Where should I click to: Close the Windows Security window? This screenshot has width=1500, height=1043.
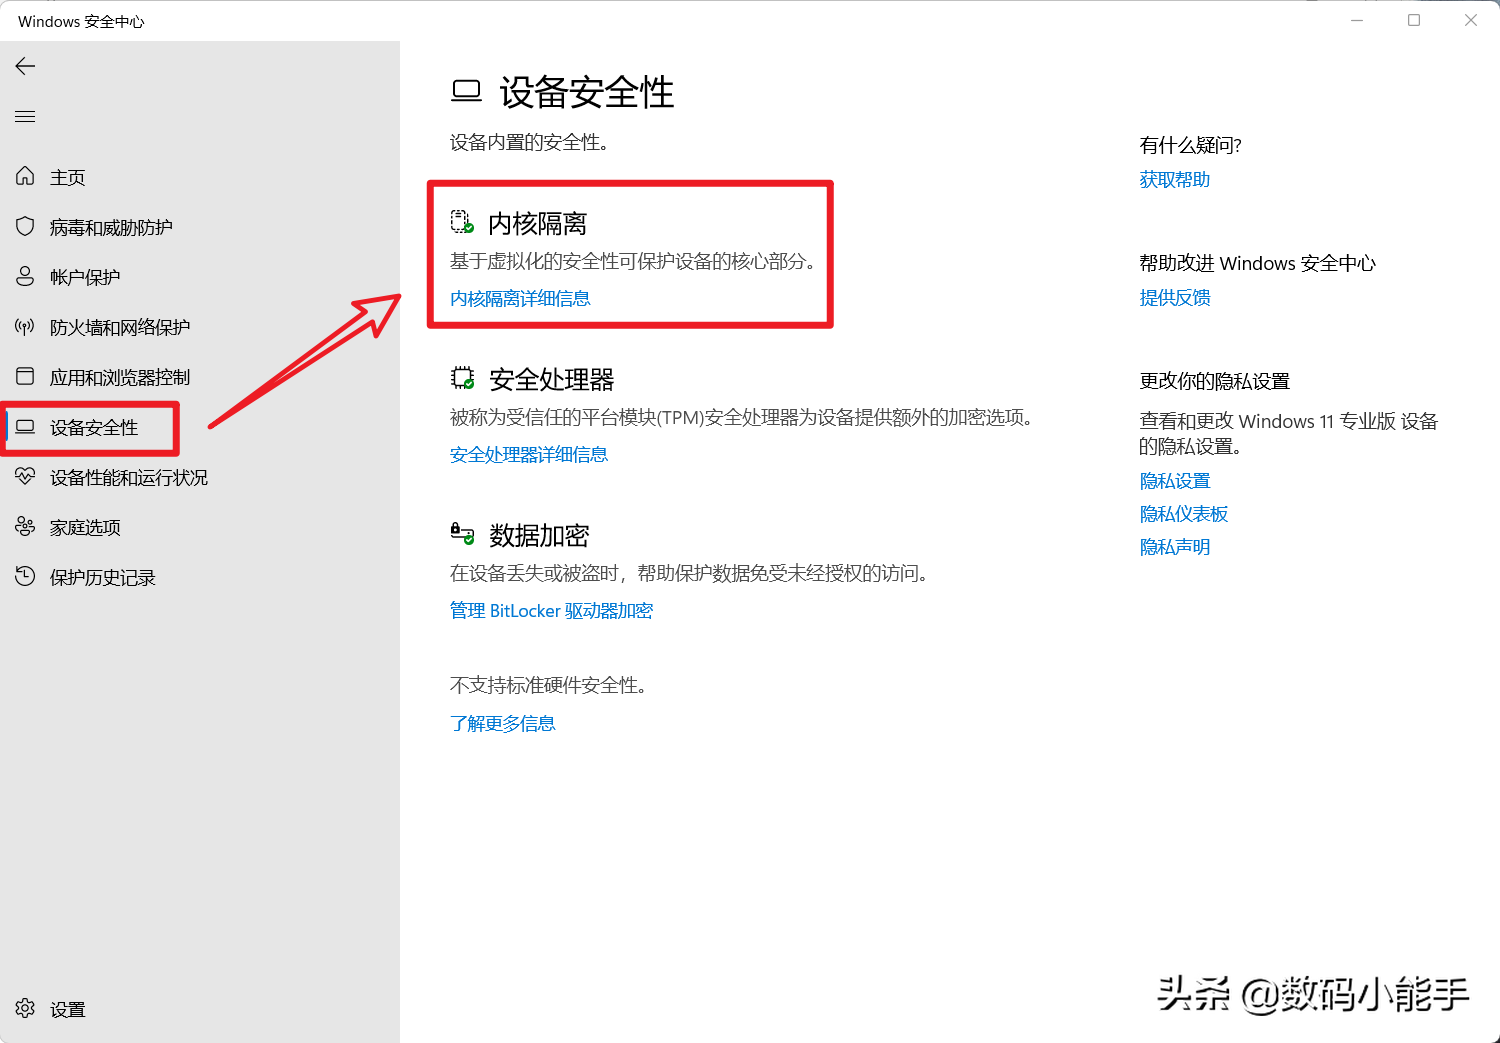click(x=1471, y=20)
